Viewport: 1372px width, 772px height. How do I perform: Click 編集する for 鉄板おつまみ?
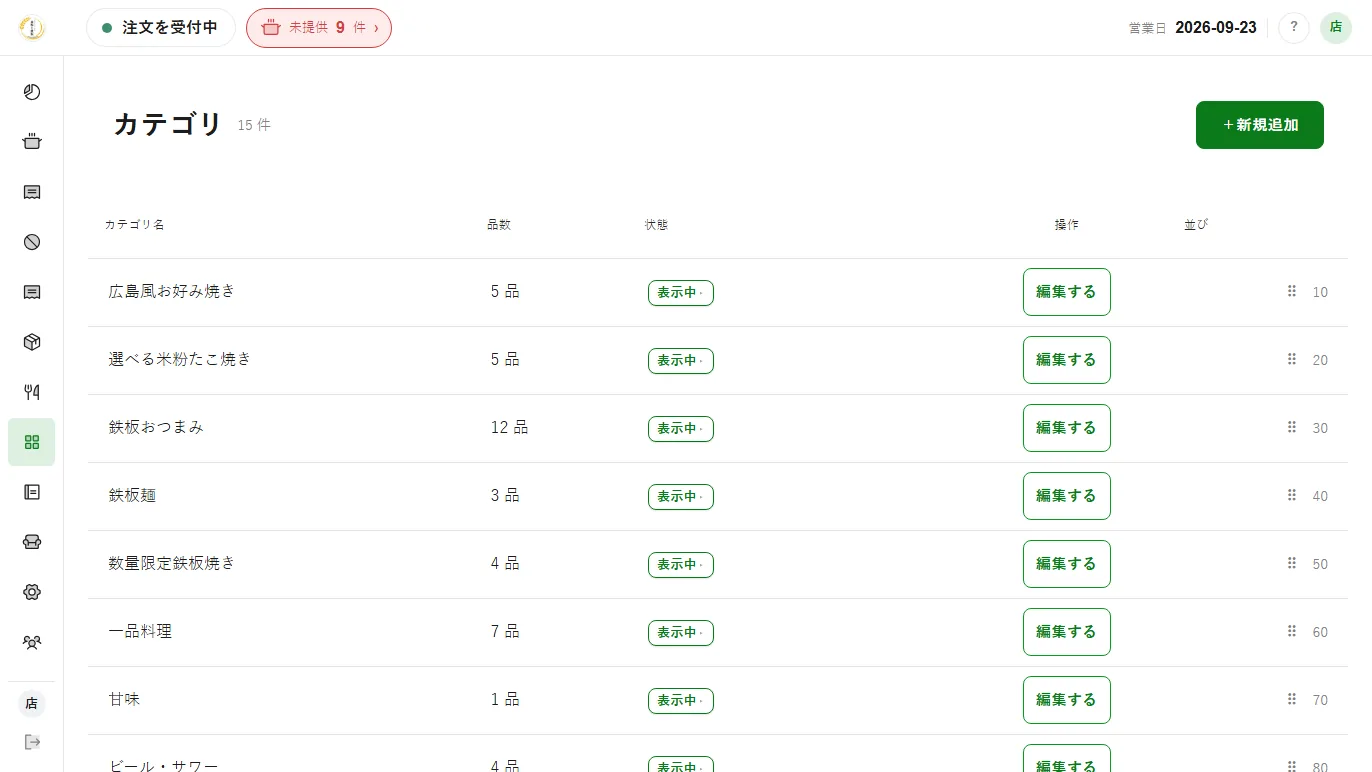[x=1067, y=428]
